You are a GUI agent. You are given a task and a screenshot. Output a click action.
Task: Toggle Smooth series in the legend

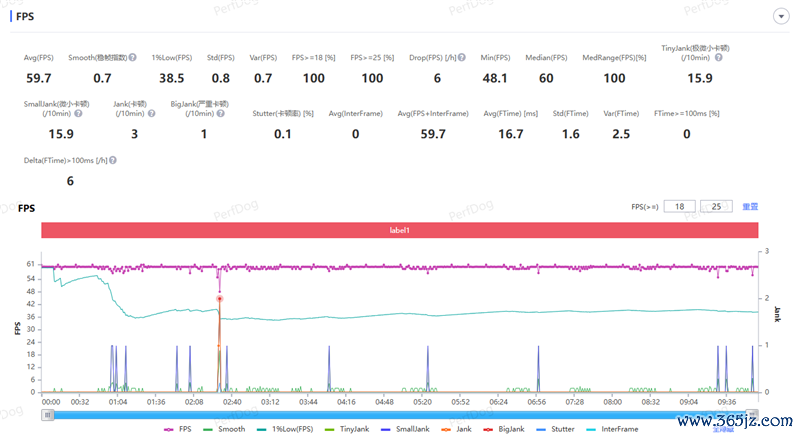coord(224,429)
